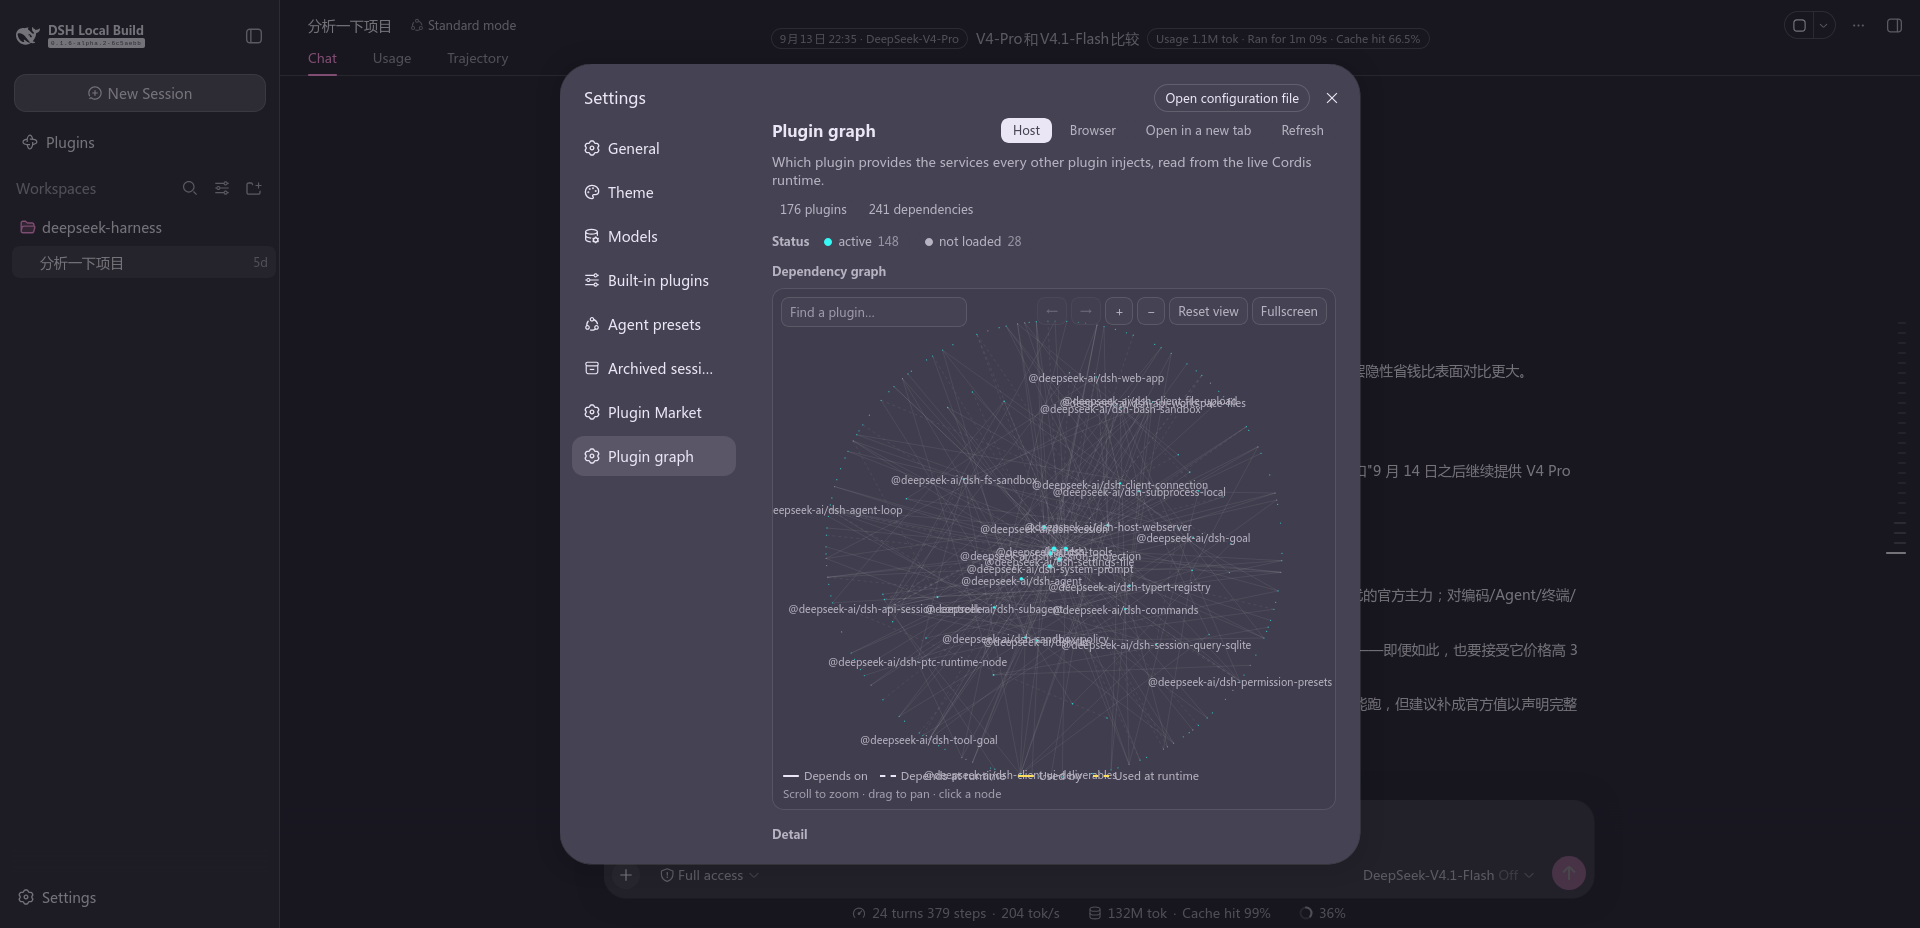This screenshot has width=1920, height=928.
Task: Click the 24 turns 379 steps status
Action: tap(956, 913)
